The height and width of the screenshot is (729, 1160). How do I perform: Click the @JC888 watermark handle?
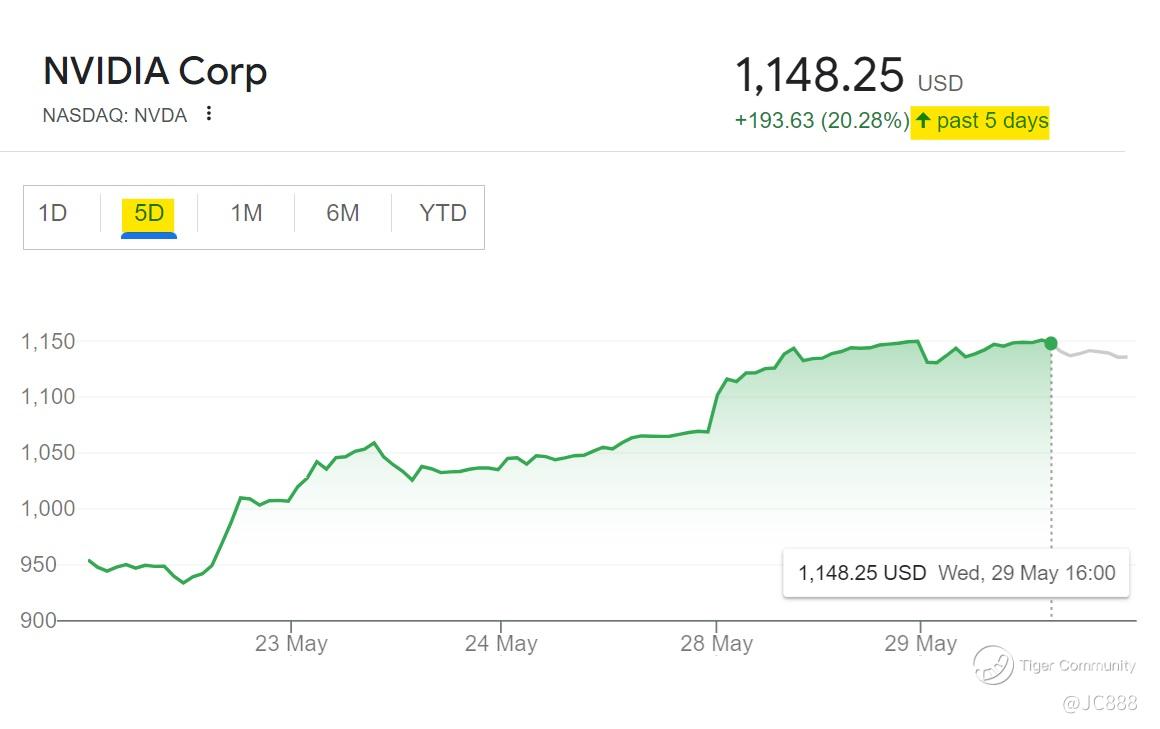click(1100, 703)
